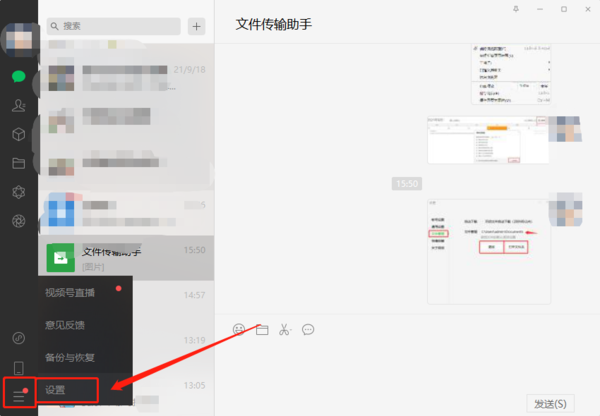The height and width of the screenshot is (416, 600).
Task: Focus the 搜索 search box
Action: click(114, 26)
